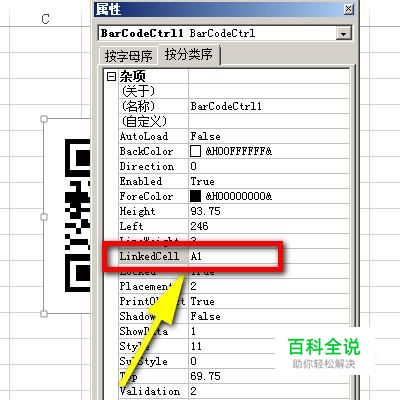Open the BarCodeCtrl1 object dropdown
This screenshot has height=400, width=400.
point(343,33)
